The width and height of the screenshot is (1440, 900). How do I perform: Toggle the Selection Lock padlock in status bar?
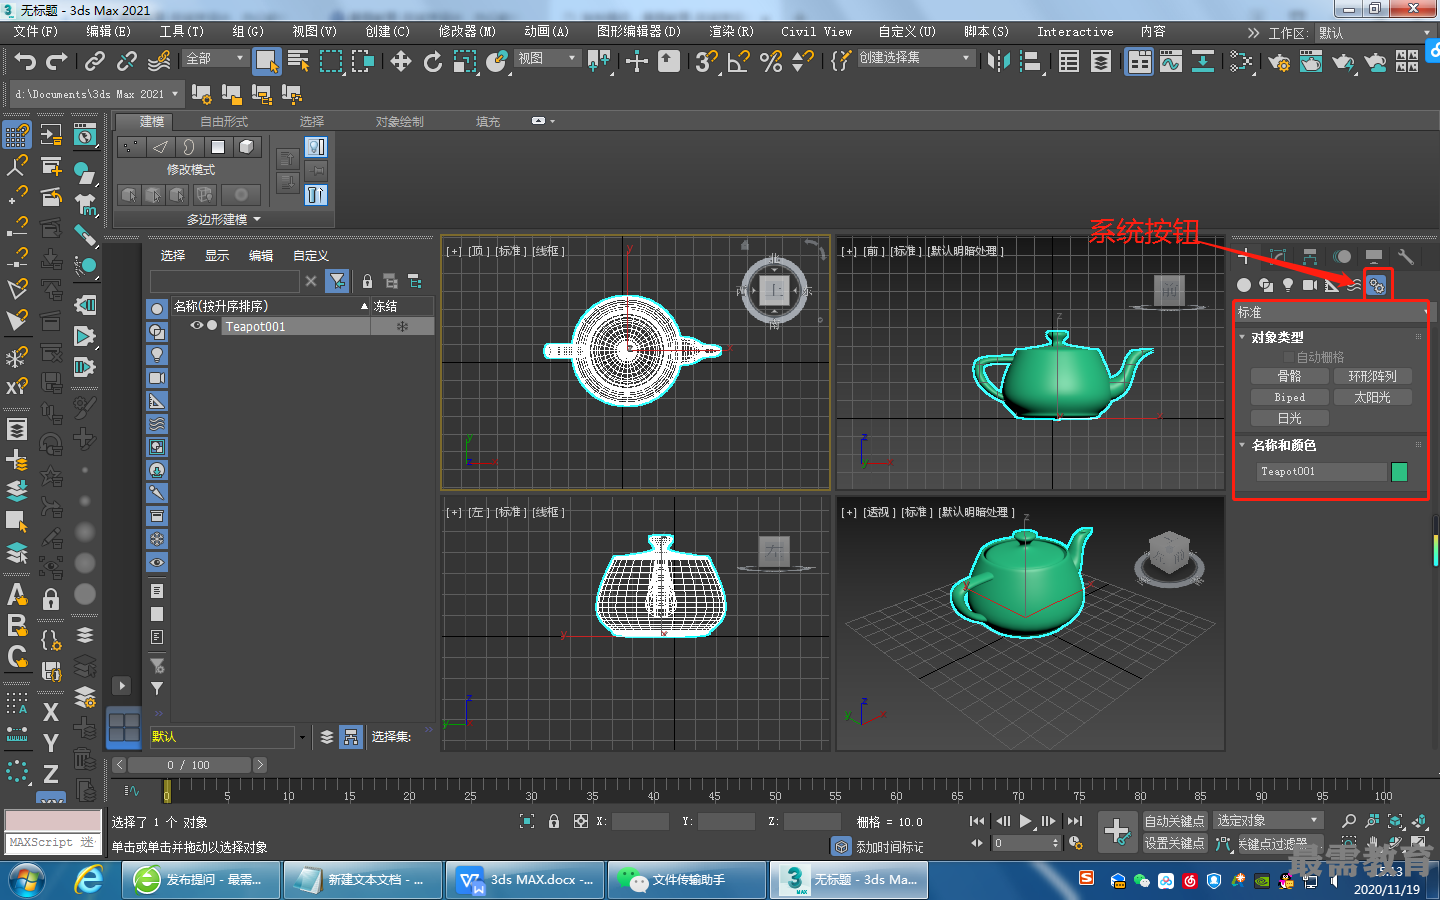click(x=554, y=821)
